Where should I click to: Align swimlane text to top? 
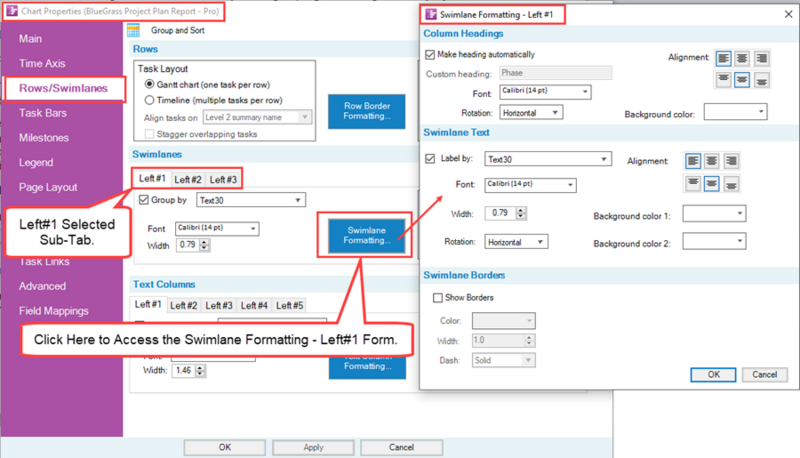click(x=693, y=184)
